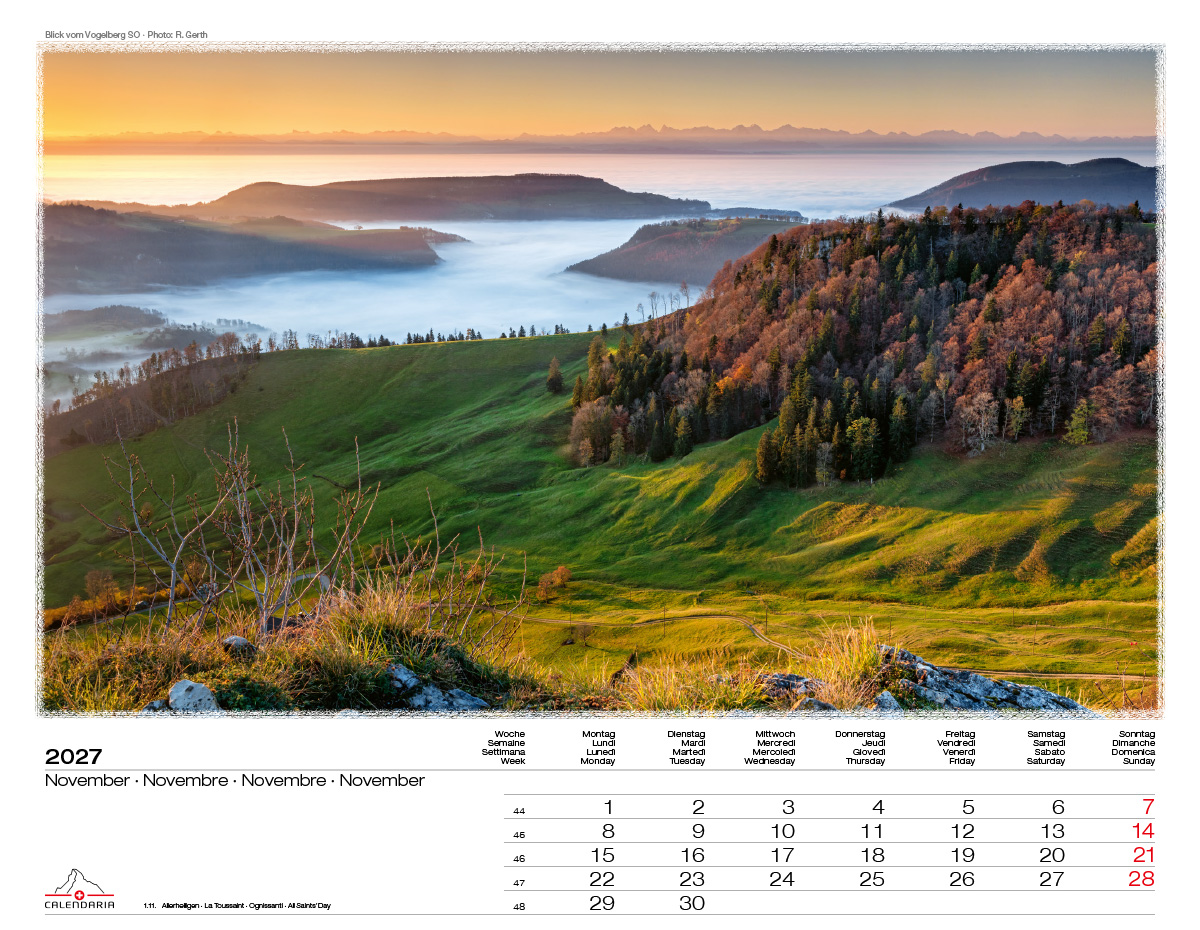Select date 1 in the Monday column
Image resolution: width=1200 pixels, height=930 pixels.
pos(609,807)
